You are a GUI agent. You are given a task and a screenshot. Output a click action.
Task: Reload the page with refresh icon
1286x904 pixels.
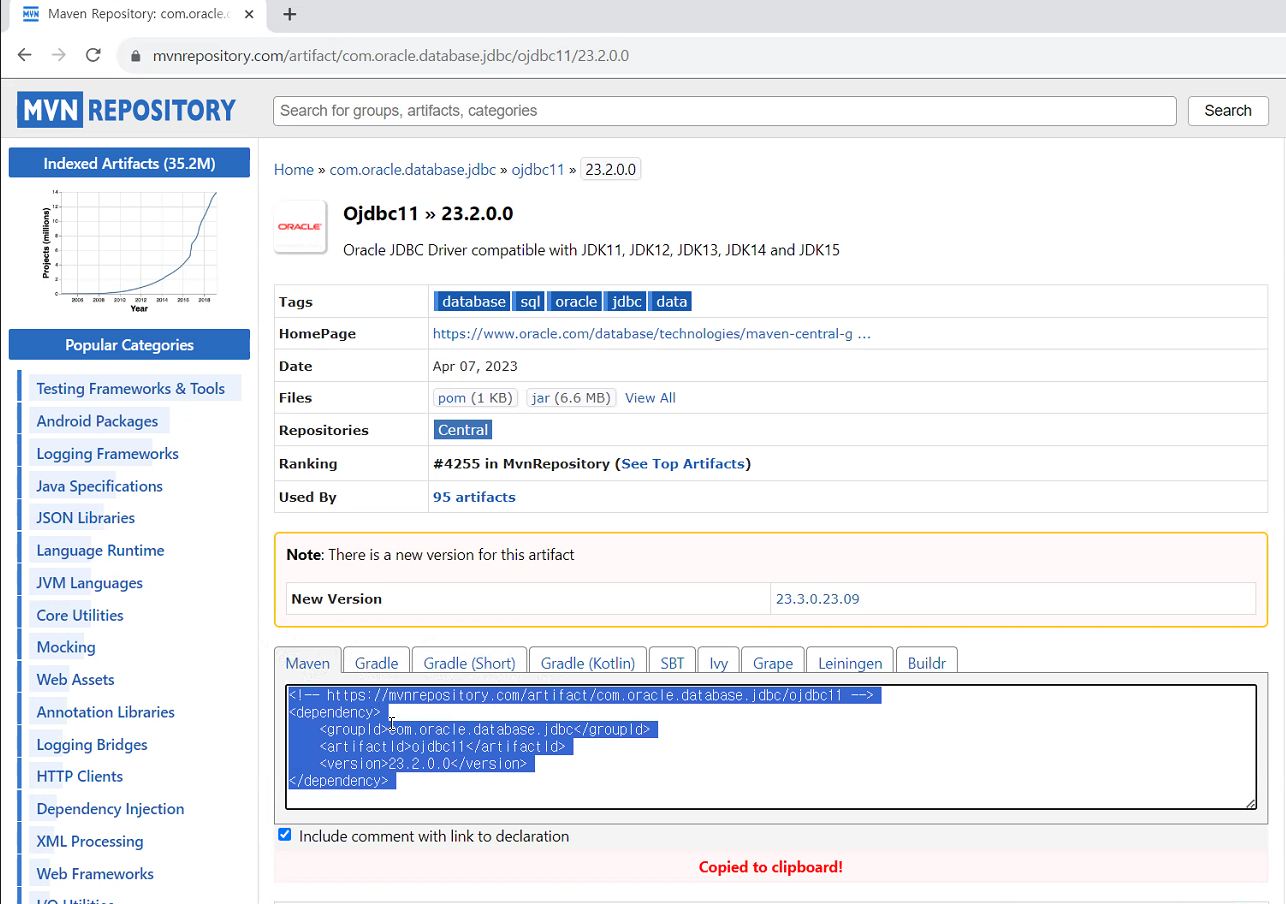click(93, 55)
